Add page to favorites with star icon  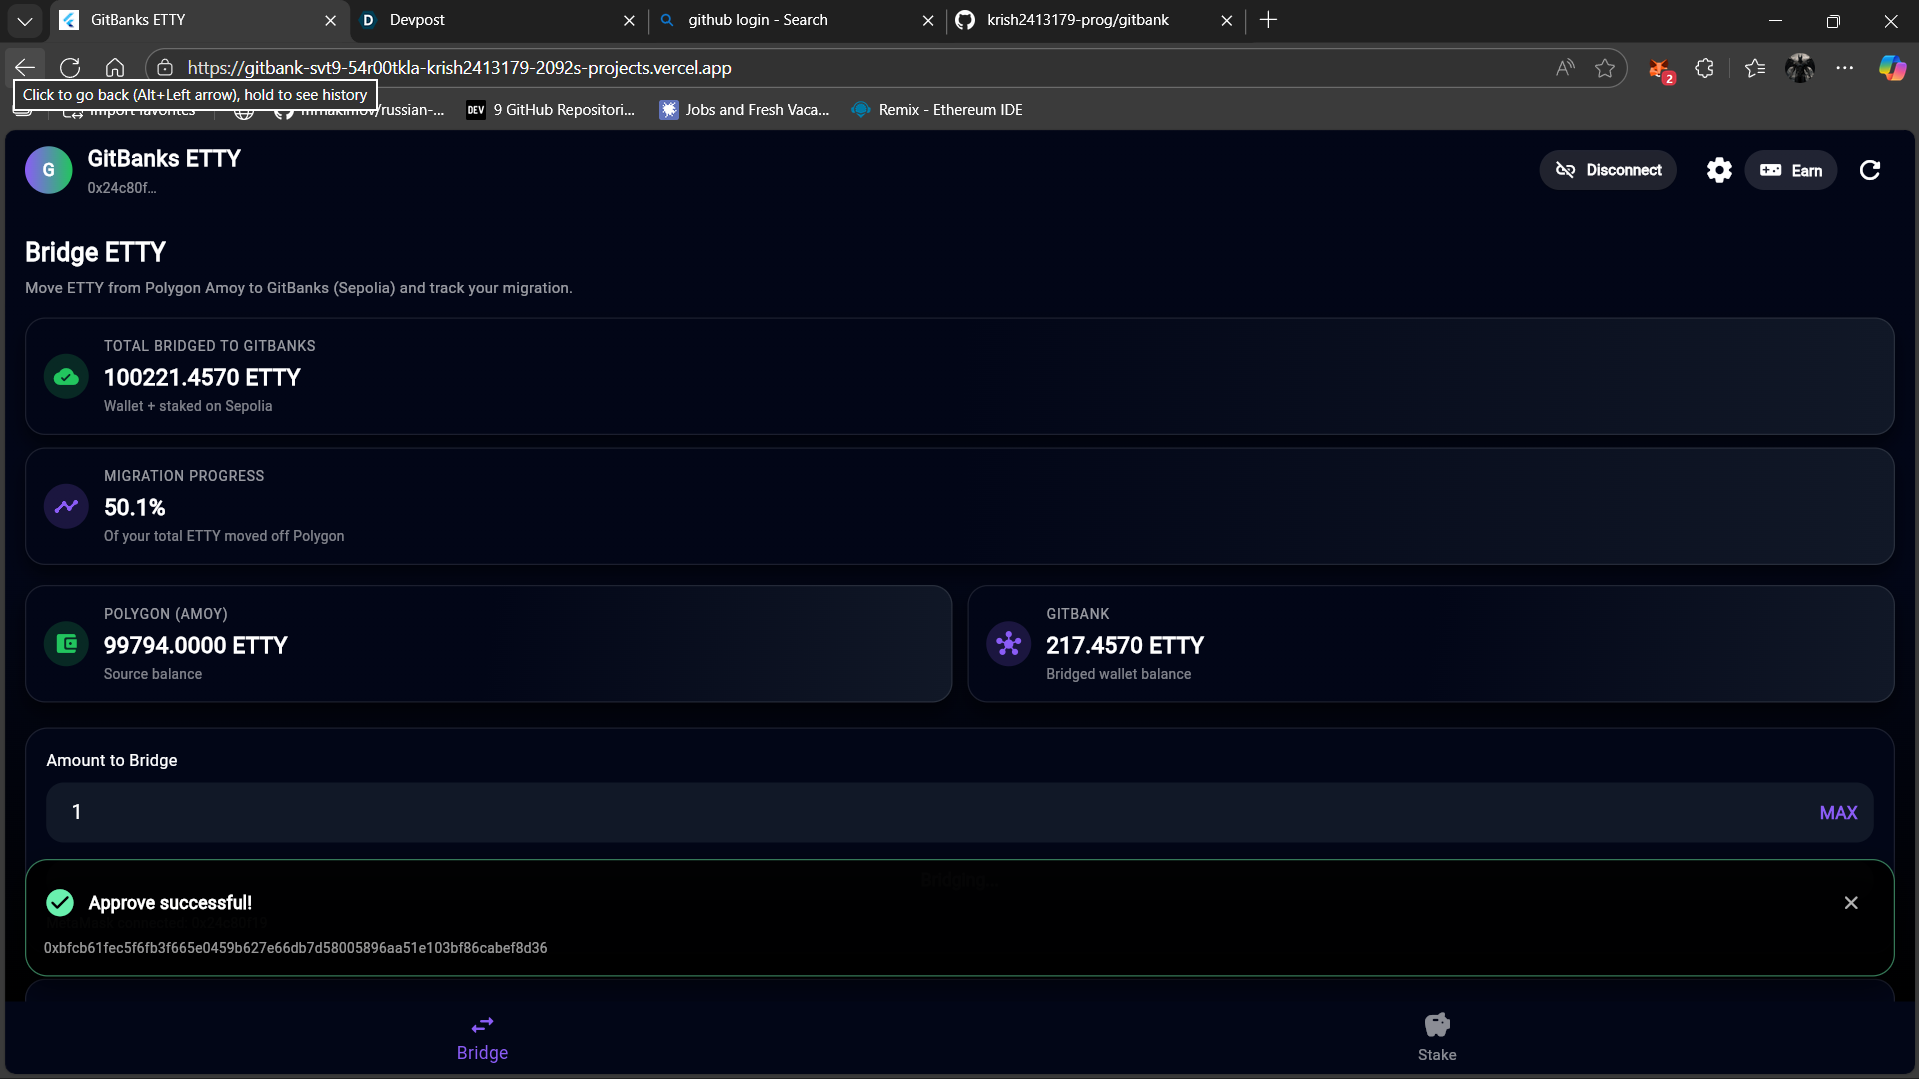(1605, 68)
